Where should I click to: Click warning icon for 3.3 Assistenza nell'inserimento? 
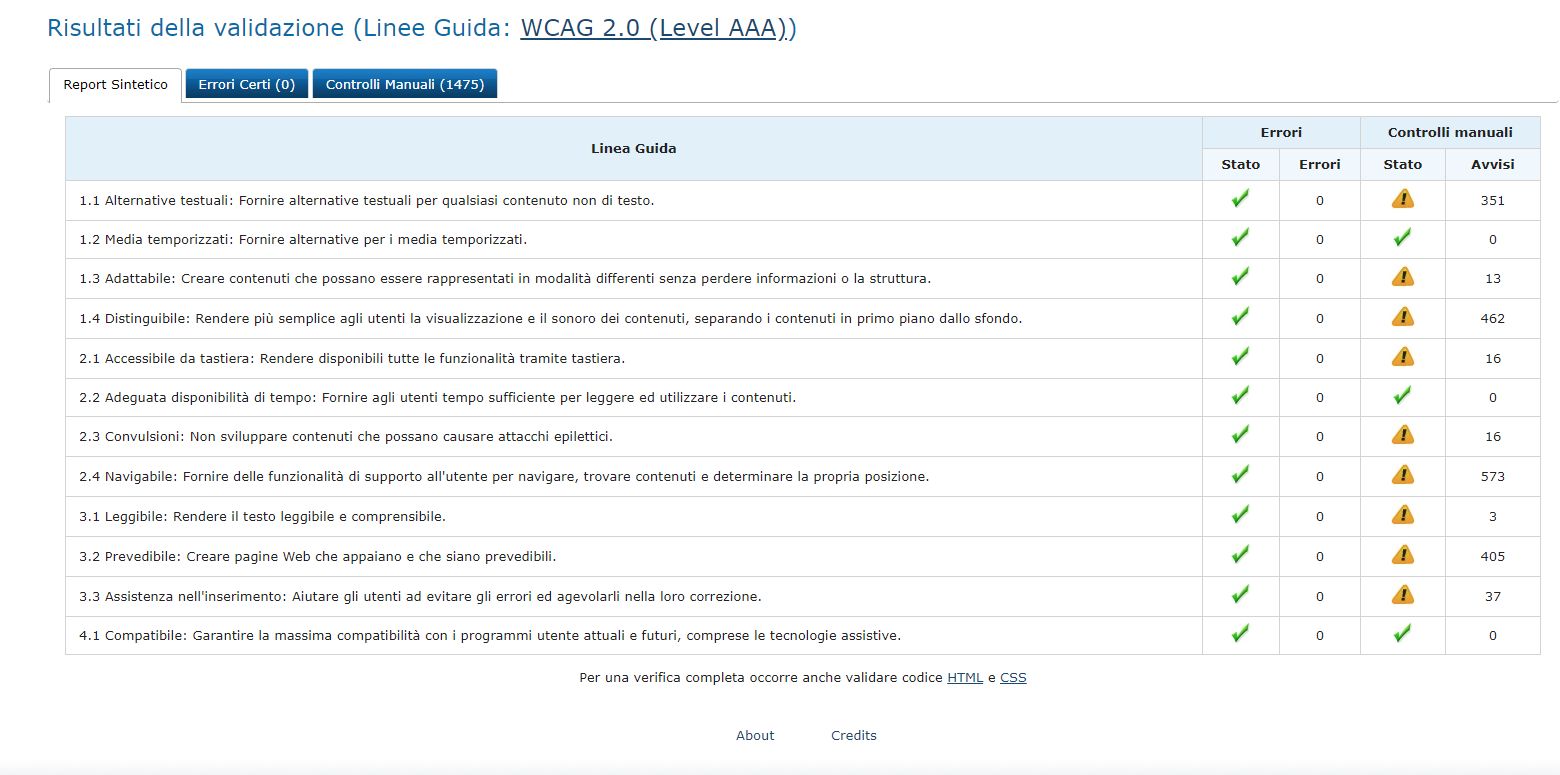coord(1402,595)
